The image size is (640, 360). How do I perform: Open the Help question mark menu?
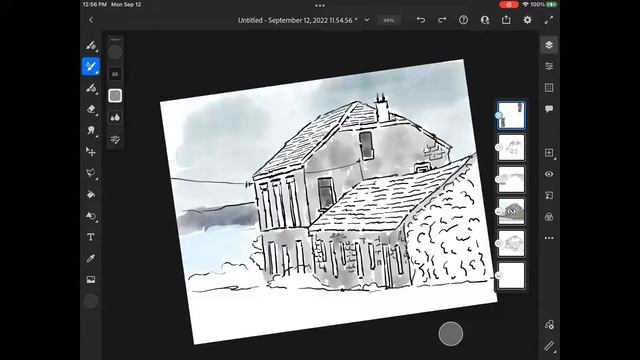click(463, 20)
